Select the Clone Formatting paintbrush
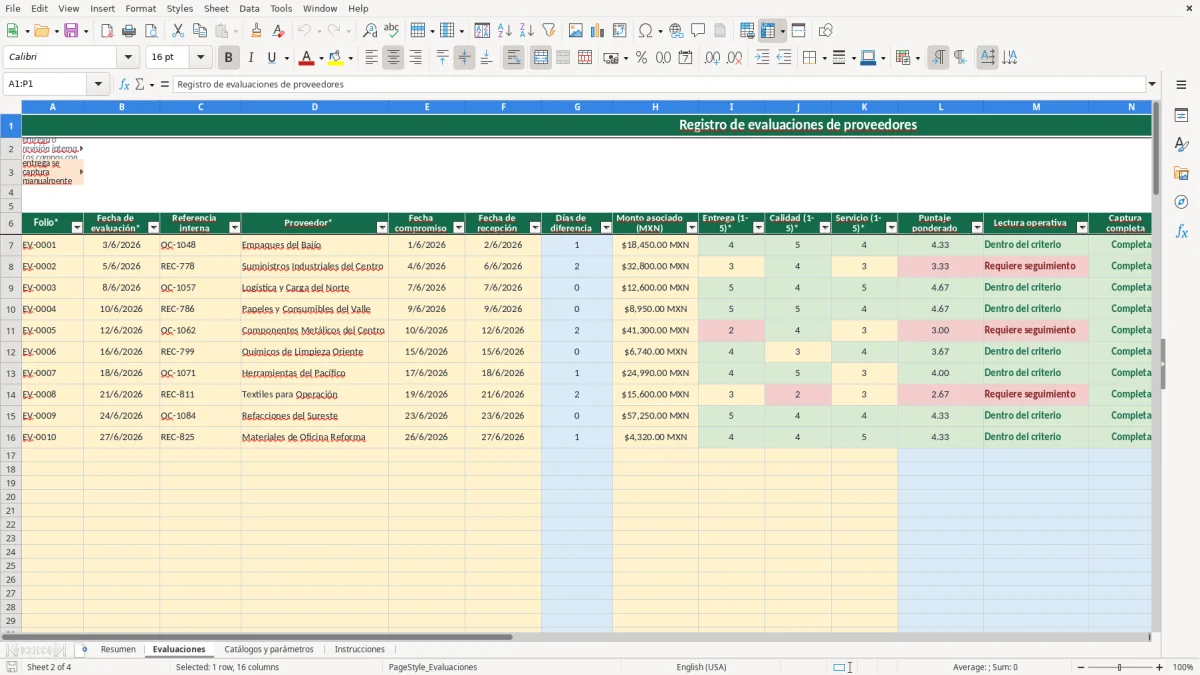1200x675 pixels. tap(256, 31)
